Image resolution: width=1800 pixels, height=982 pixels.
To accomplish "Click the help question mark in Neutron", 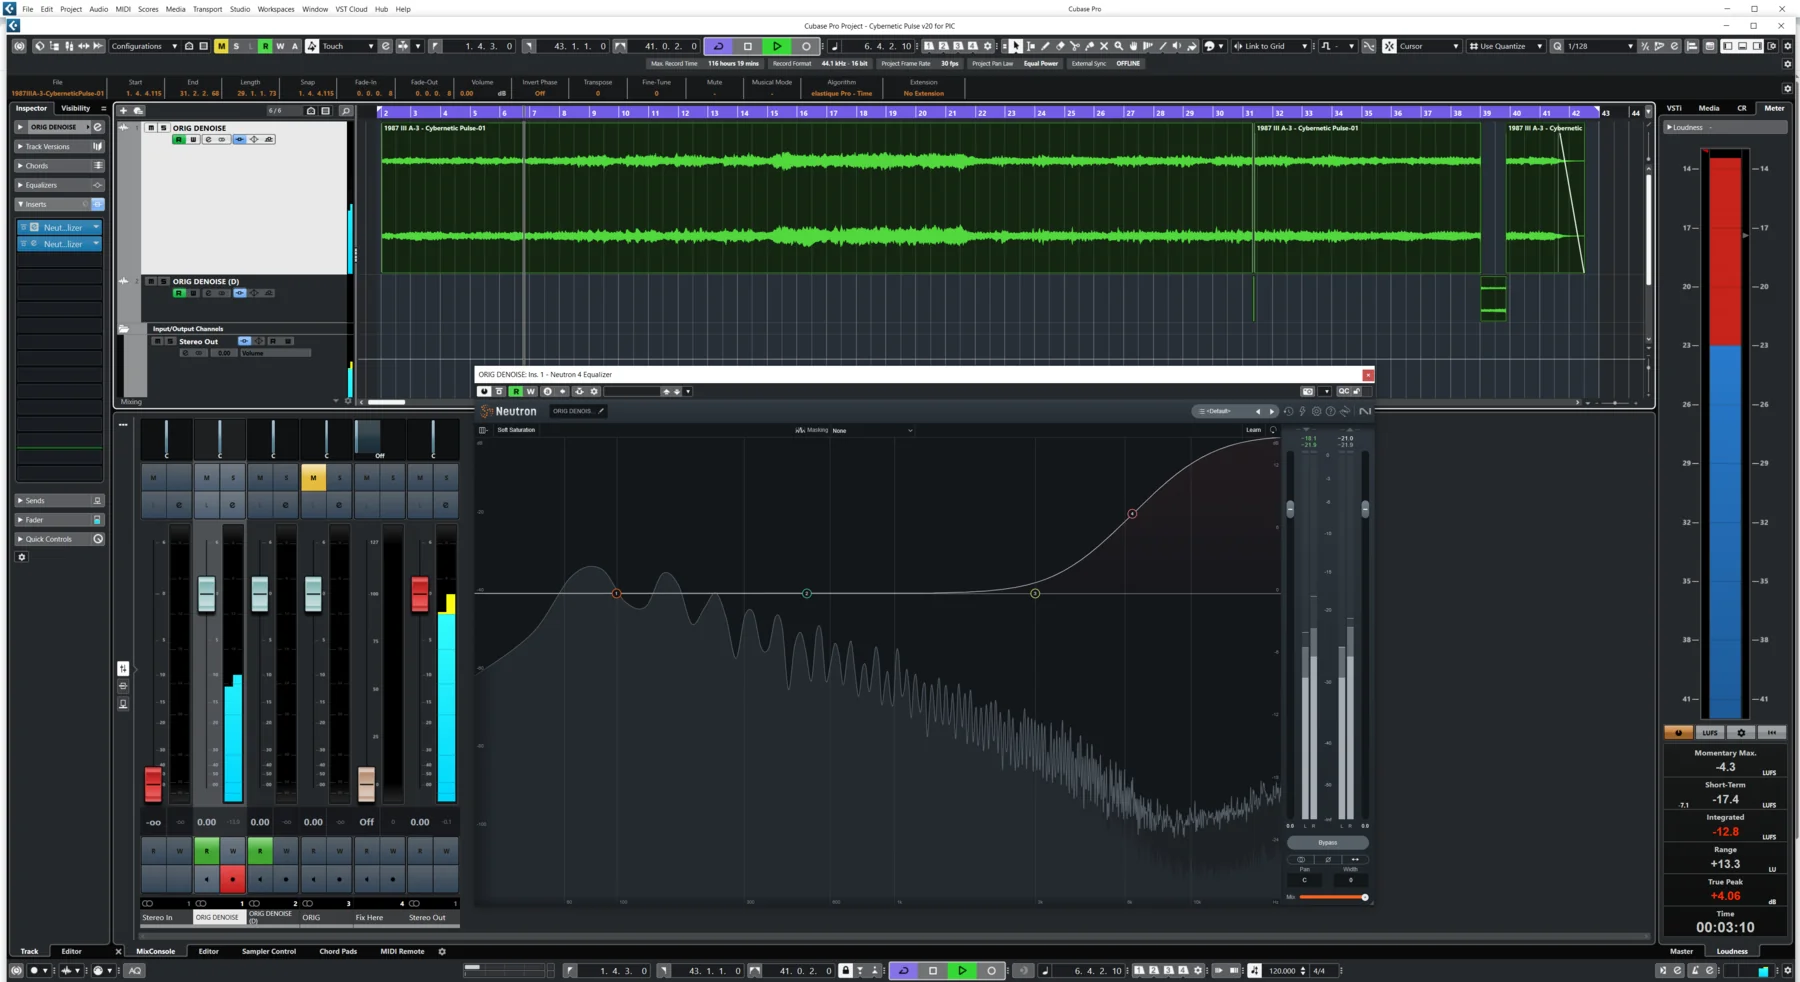I will [x=1330, y=411].
